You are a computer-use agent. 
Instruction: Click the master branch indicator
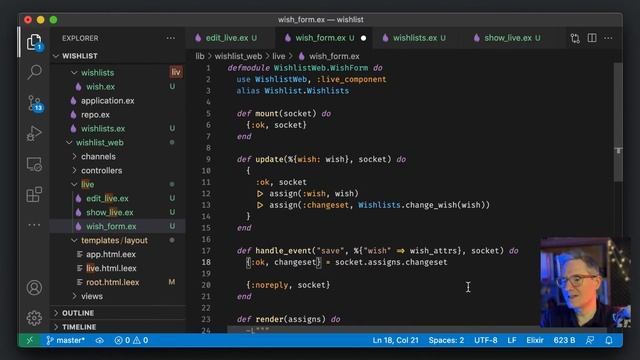click(65, 340)
